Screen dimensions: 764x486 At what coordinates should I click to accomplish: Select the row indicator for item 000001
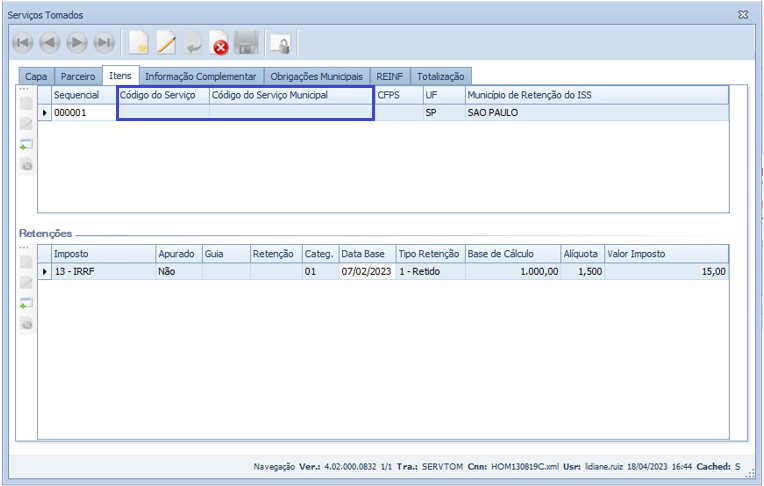point(44,113)
